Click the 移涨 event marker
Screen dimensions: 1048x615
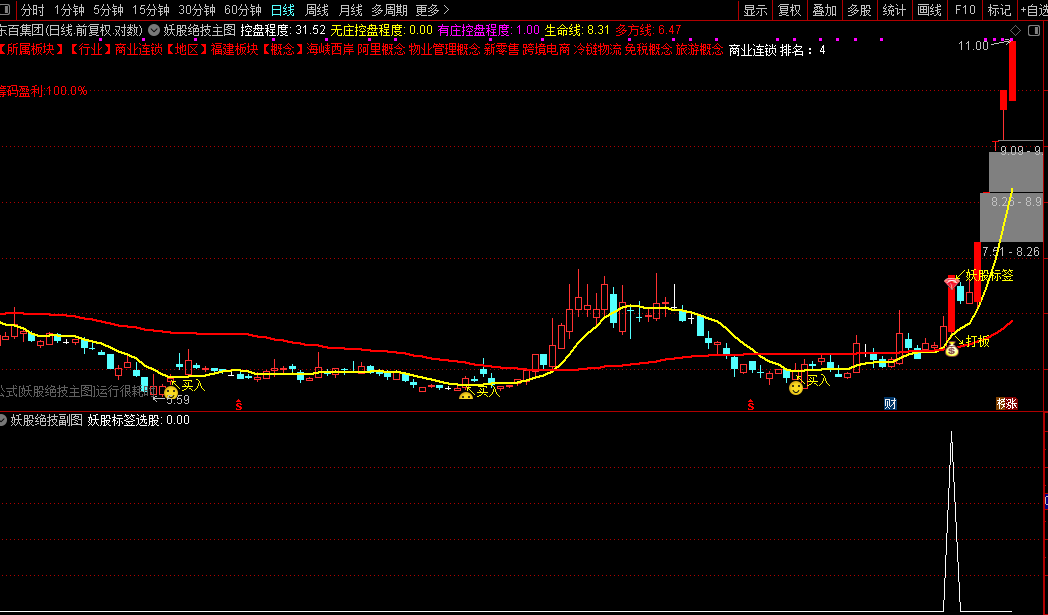[x=1007, y=404]
